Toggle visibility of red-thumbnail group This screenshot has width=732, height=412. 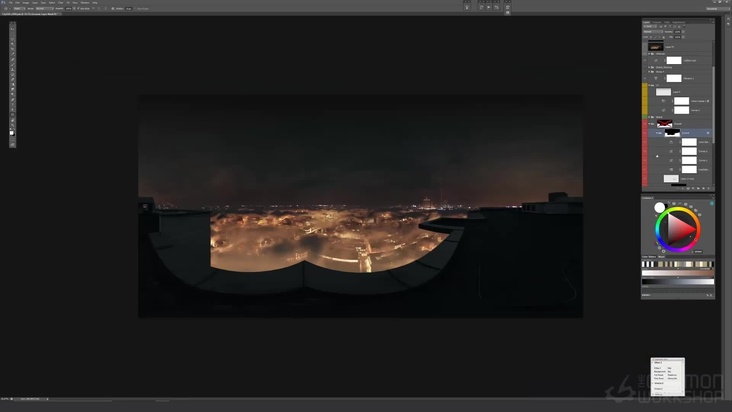coord(645,124)
